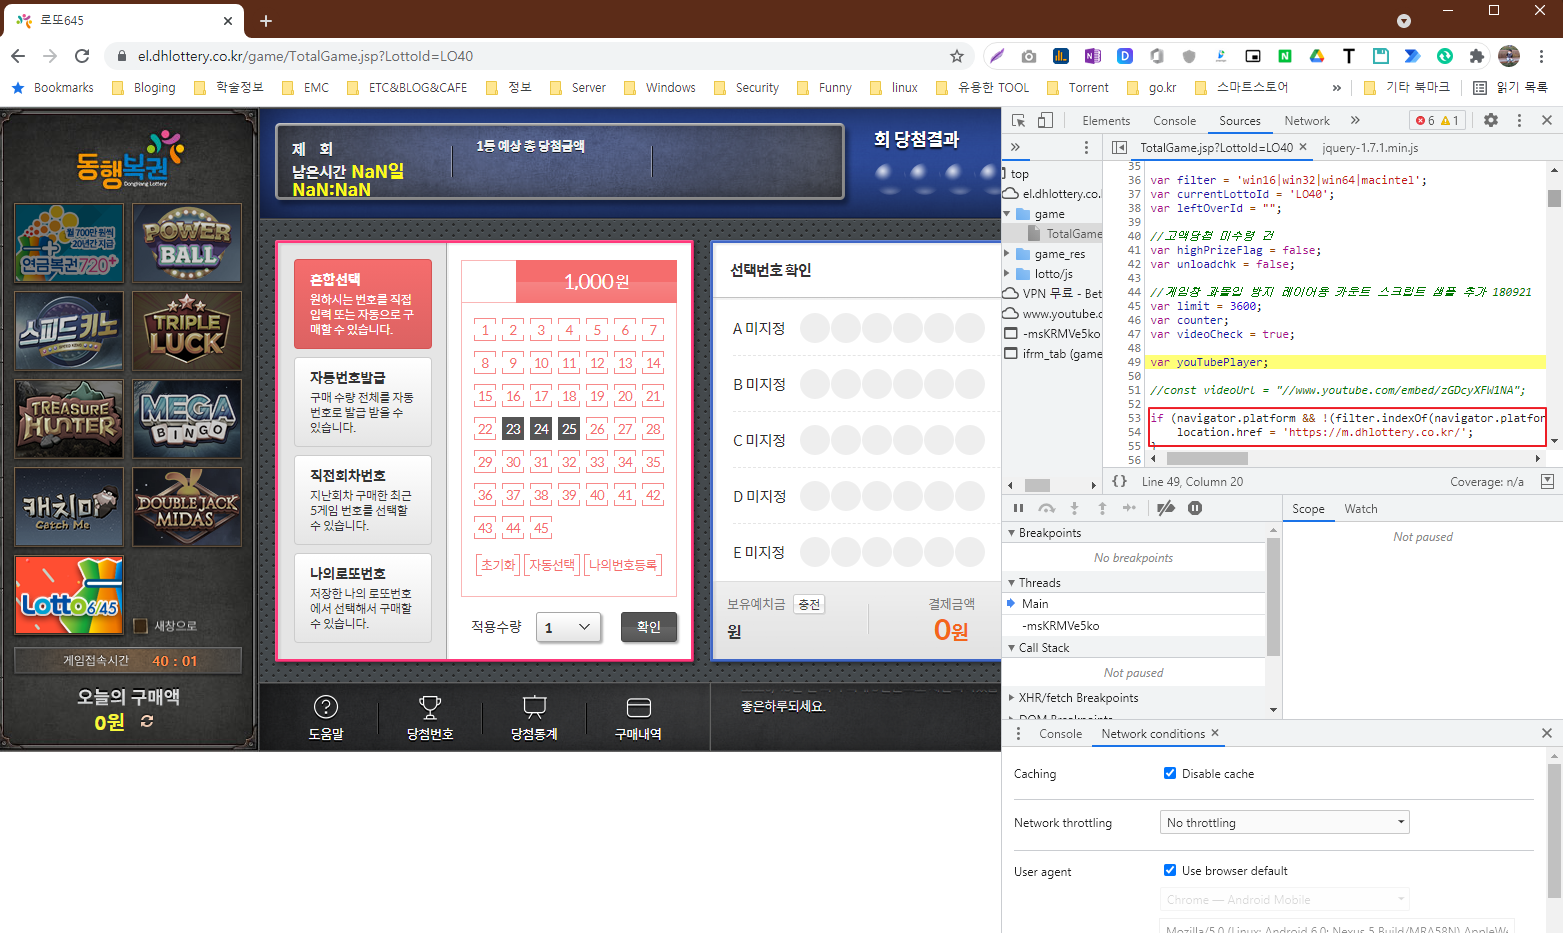Screen dimensions: 1563x933
Task: Open the Catch Me game icon
Action: 69,507
